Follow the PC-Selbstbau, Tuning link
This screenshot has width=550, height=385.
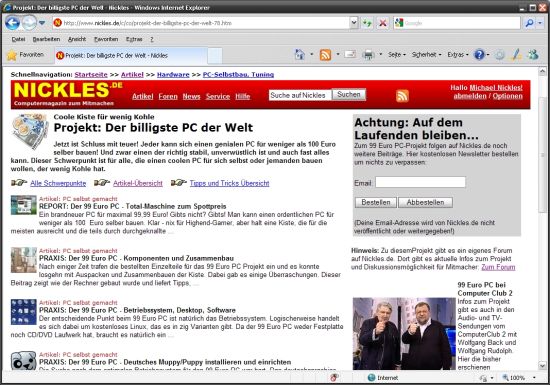pyautogui.click(x=238, y=74)
